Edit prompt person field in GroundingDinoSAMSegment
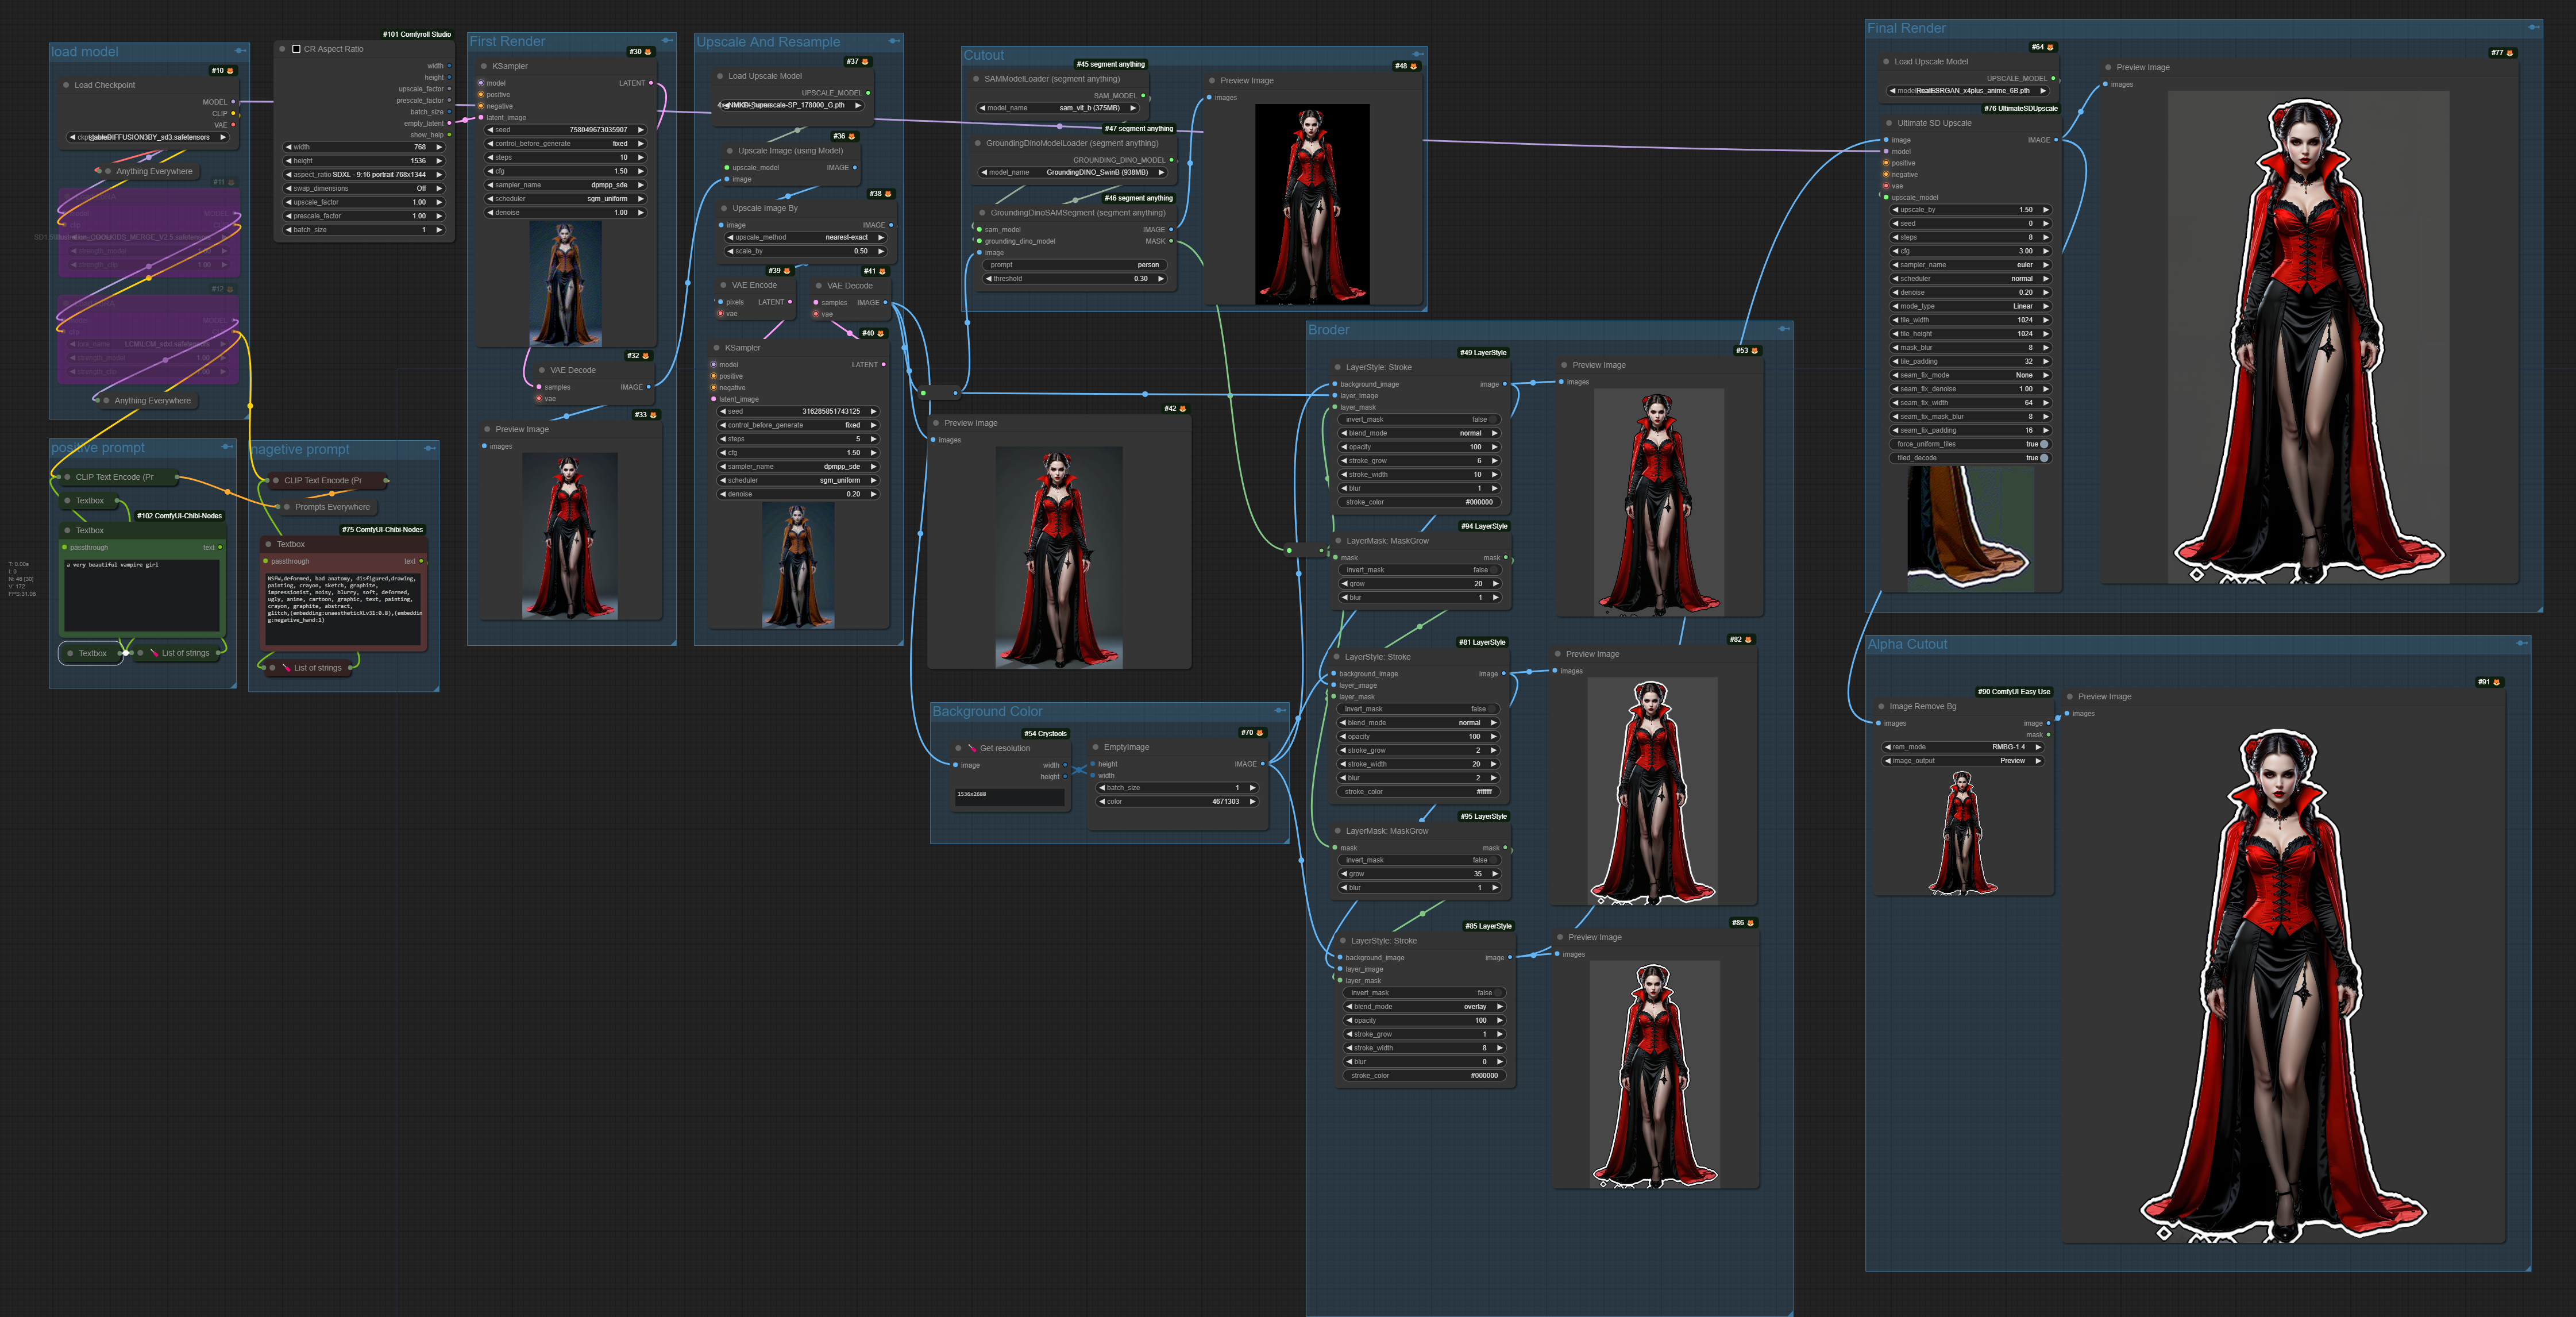The image size is (2576, 1317). tap(1074, 265)
